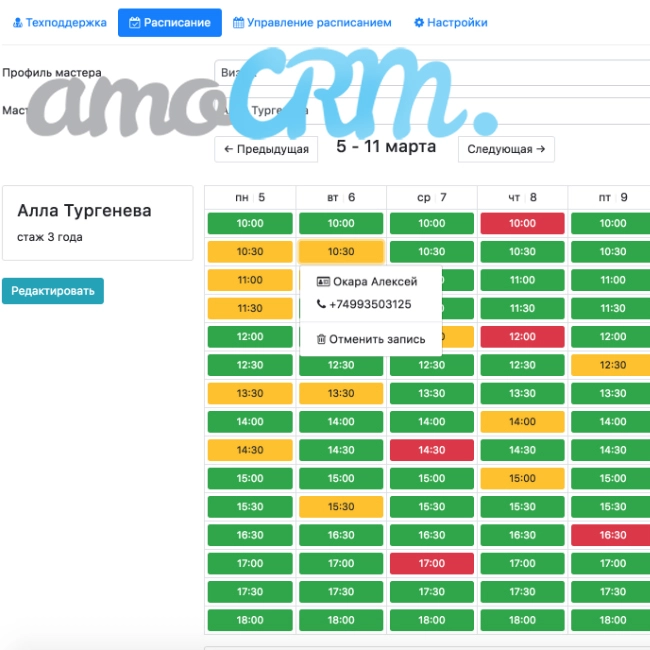Select Monday 11:00 yellow slot
The image size is (650, 650).
pos(250,280)
